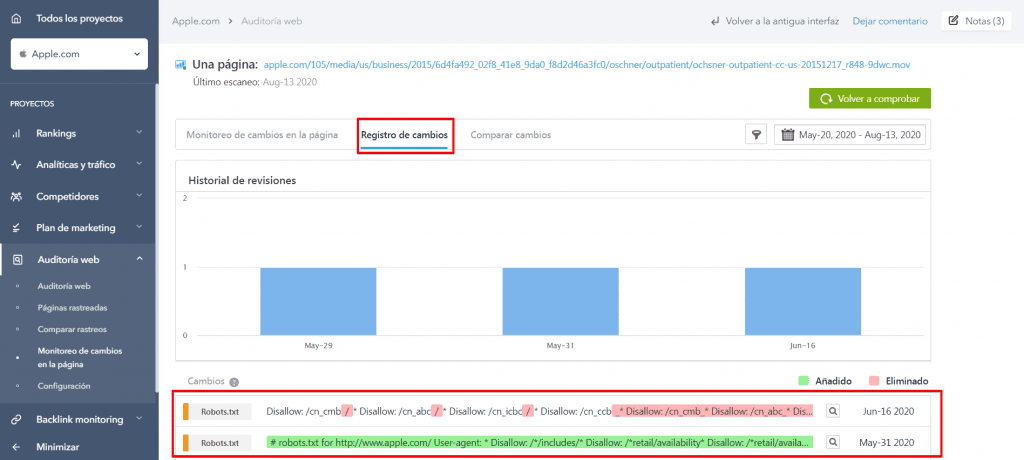Screen dimensions: 1024x460
Task: Click Volver a la antigua interfaz link
Action: pyautogui.click(x=782, y=22)
